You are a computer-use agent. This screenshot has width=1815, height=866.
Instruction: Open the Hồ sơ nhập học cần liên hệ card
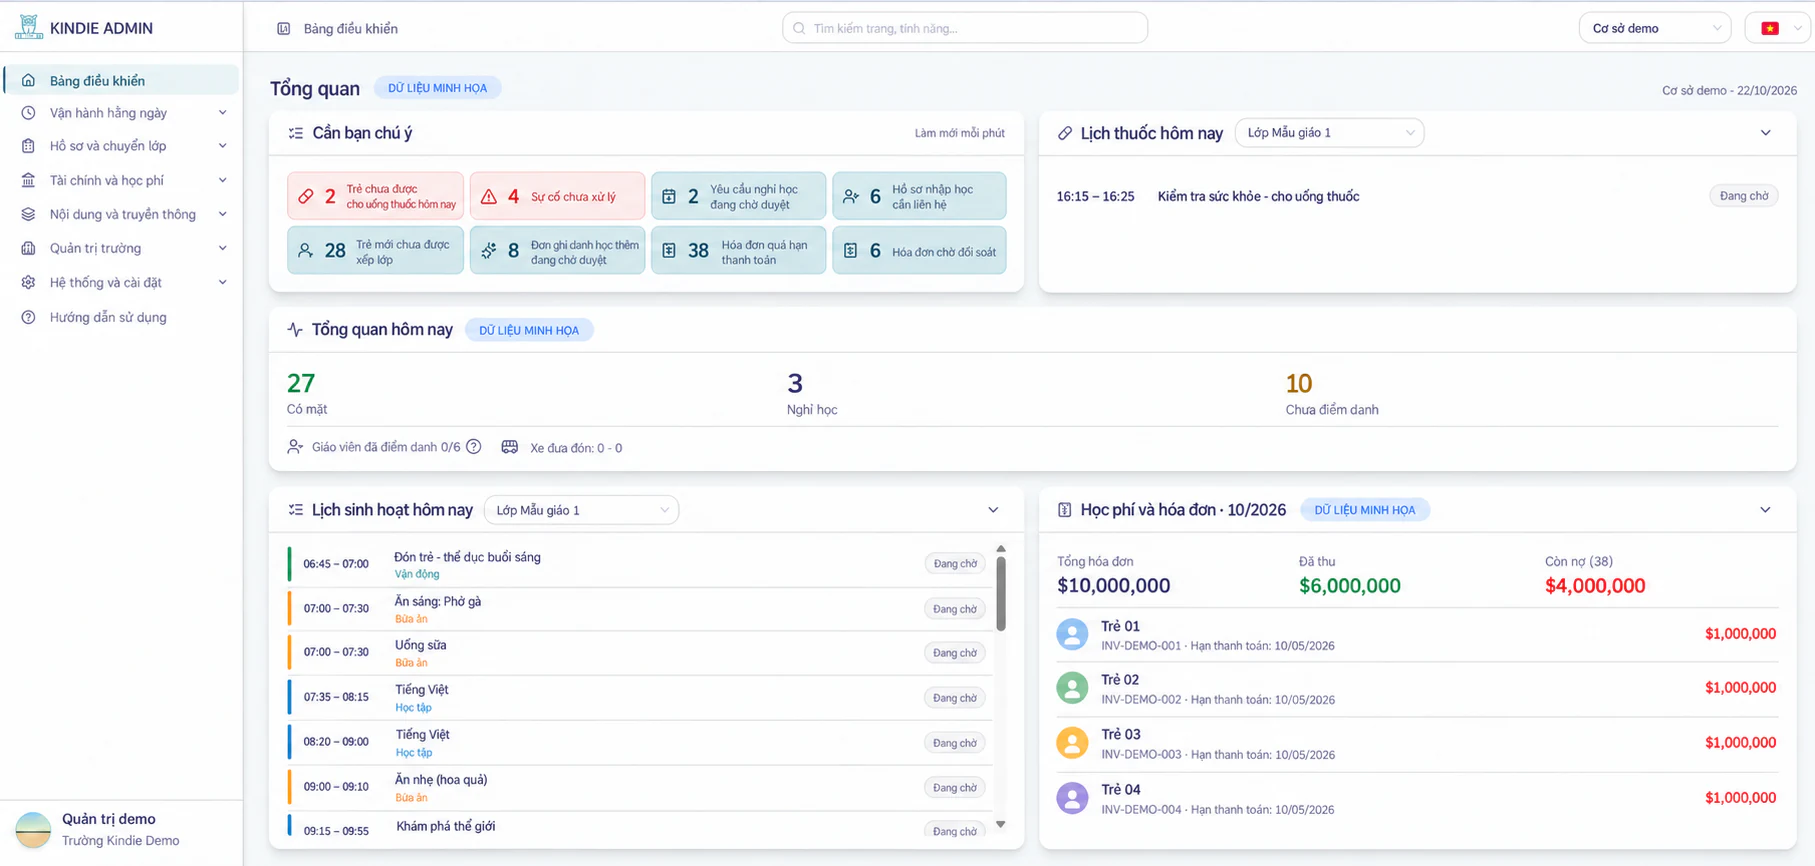coord(919,196)
